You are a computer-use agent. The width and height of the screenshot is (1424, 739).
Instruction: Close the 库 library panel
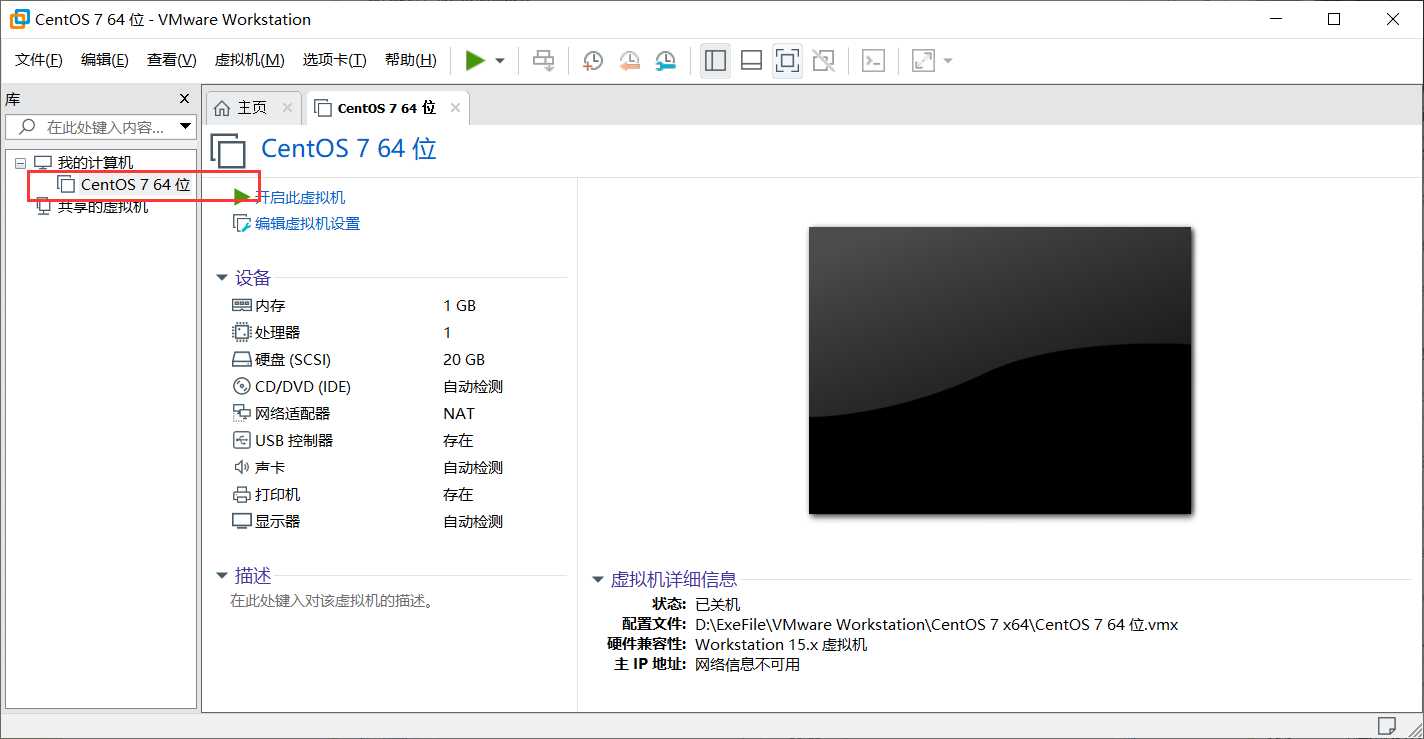(x=184, y=98)
